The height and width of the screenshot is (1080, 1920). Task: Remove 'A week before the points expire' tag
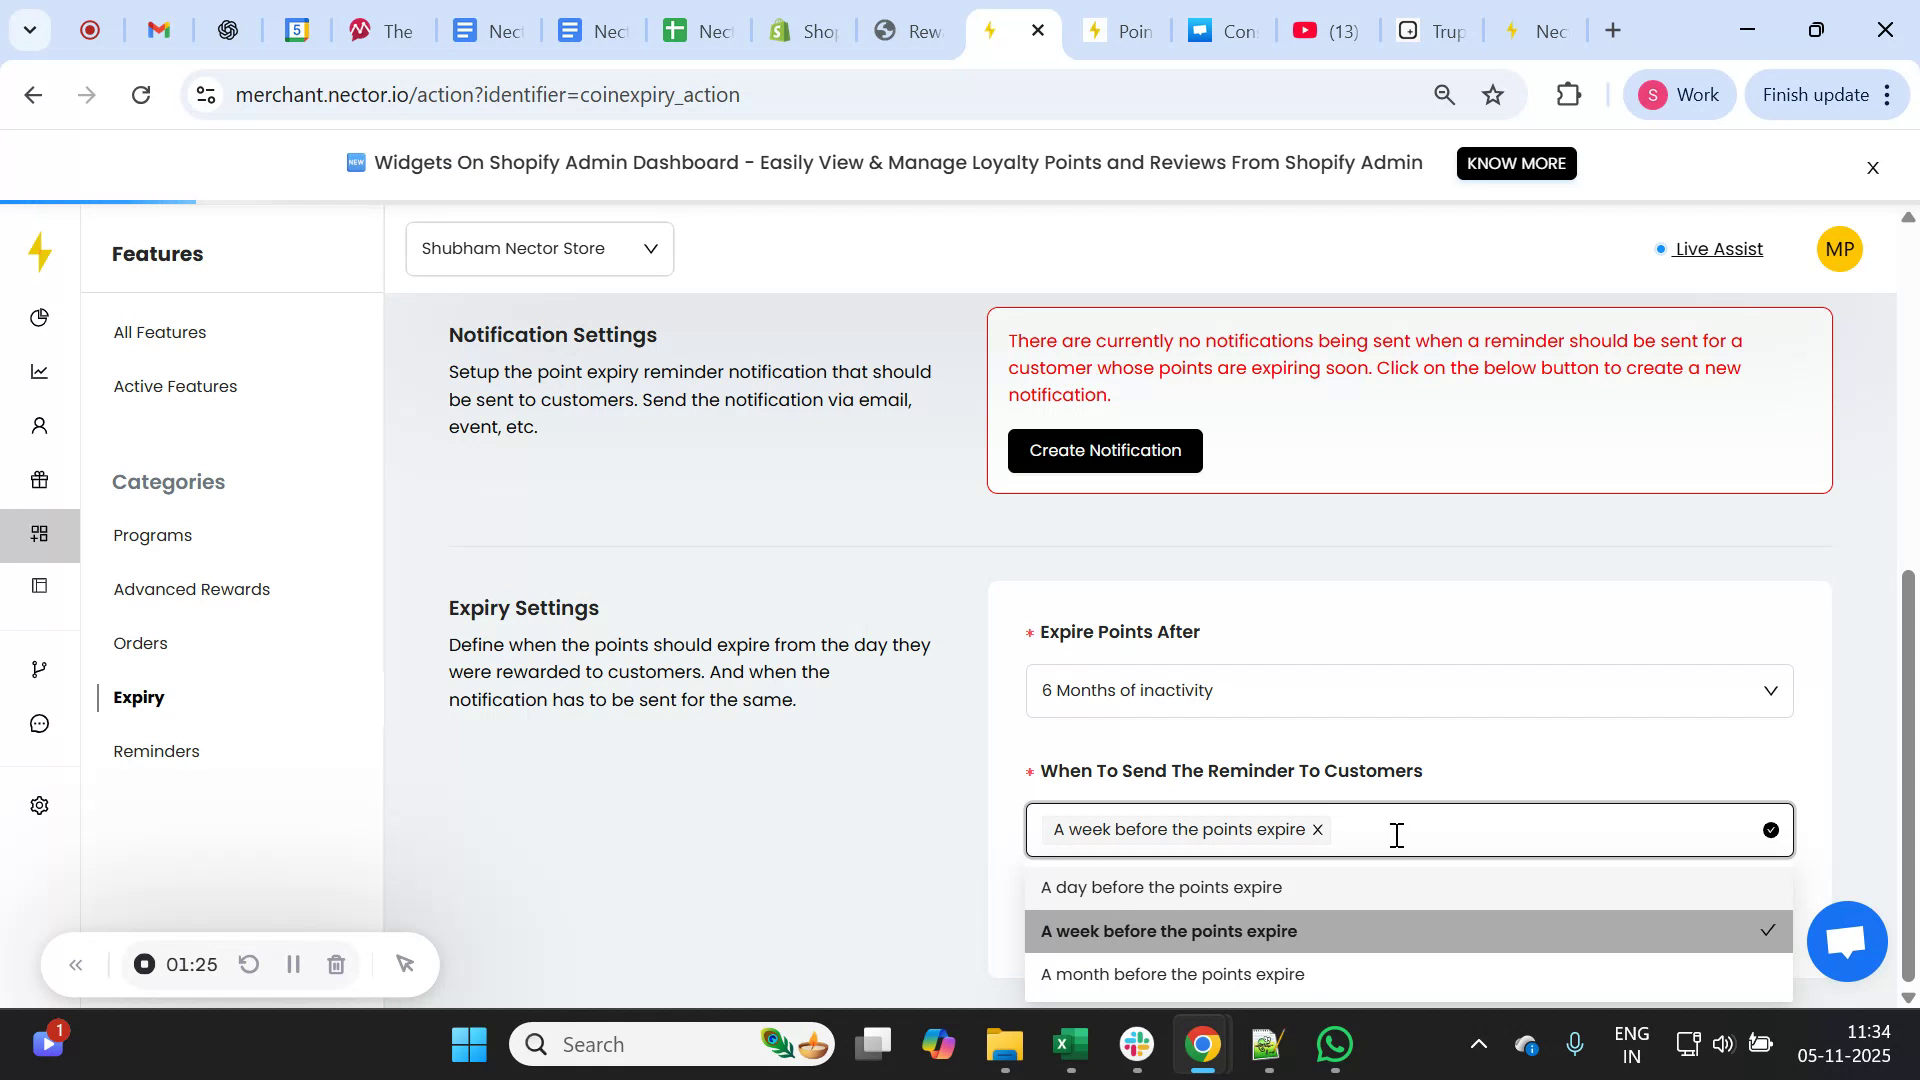pyautogui.click(x=1317, y=829)
